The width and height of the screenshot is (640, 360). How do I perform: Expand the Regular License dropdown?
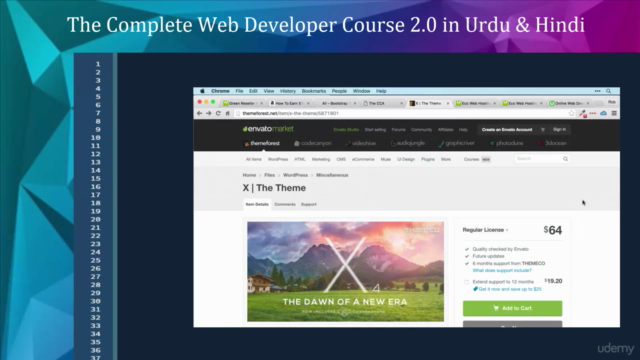coord(485,230)
